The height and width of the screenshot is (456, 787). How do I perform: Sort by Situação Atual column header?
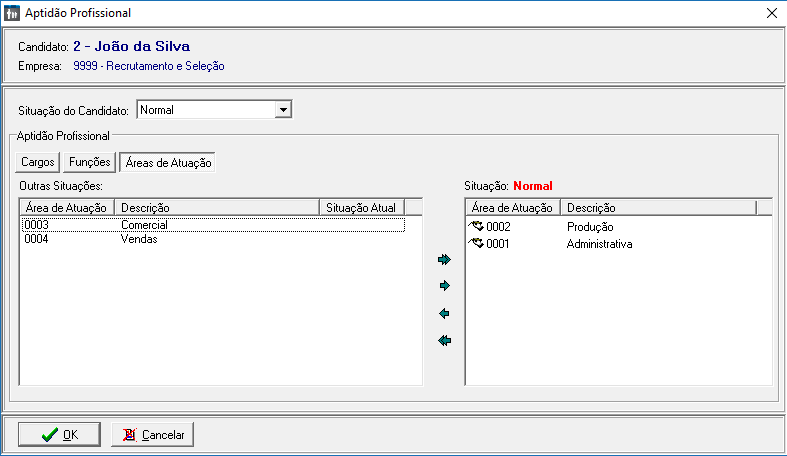(360, 207)
